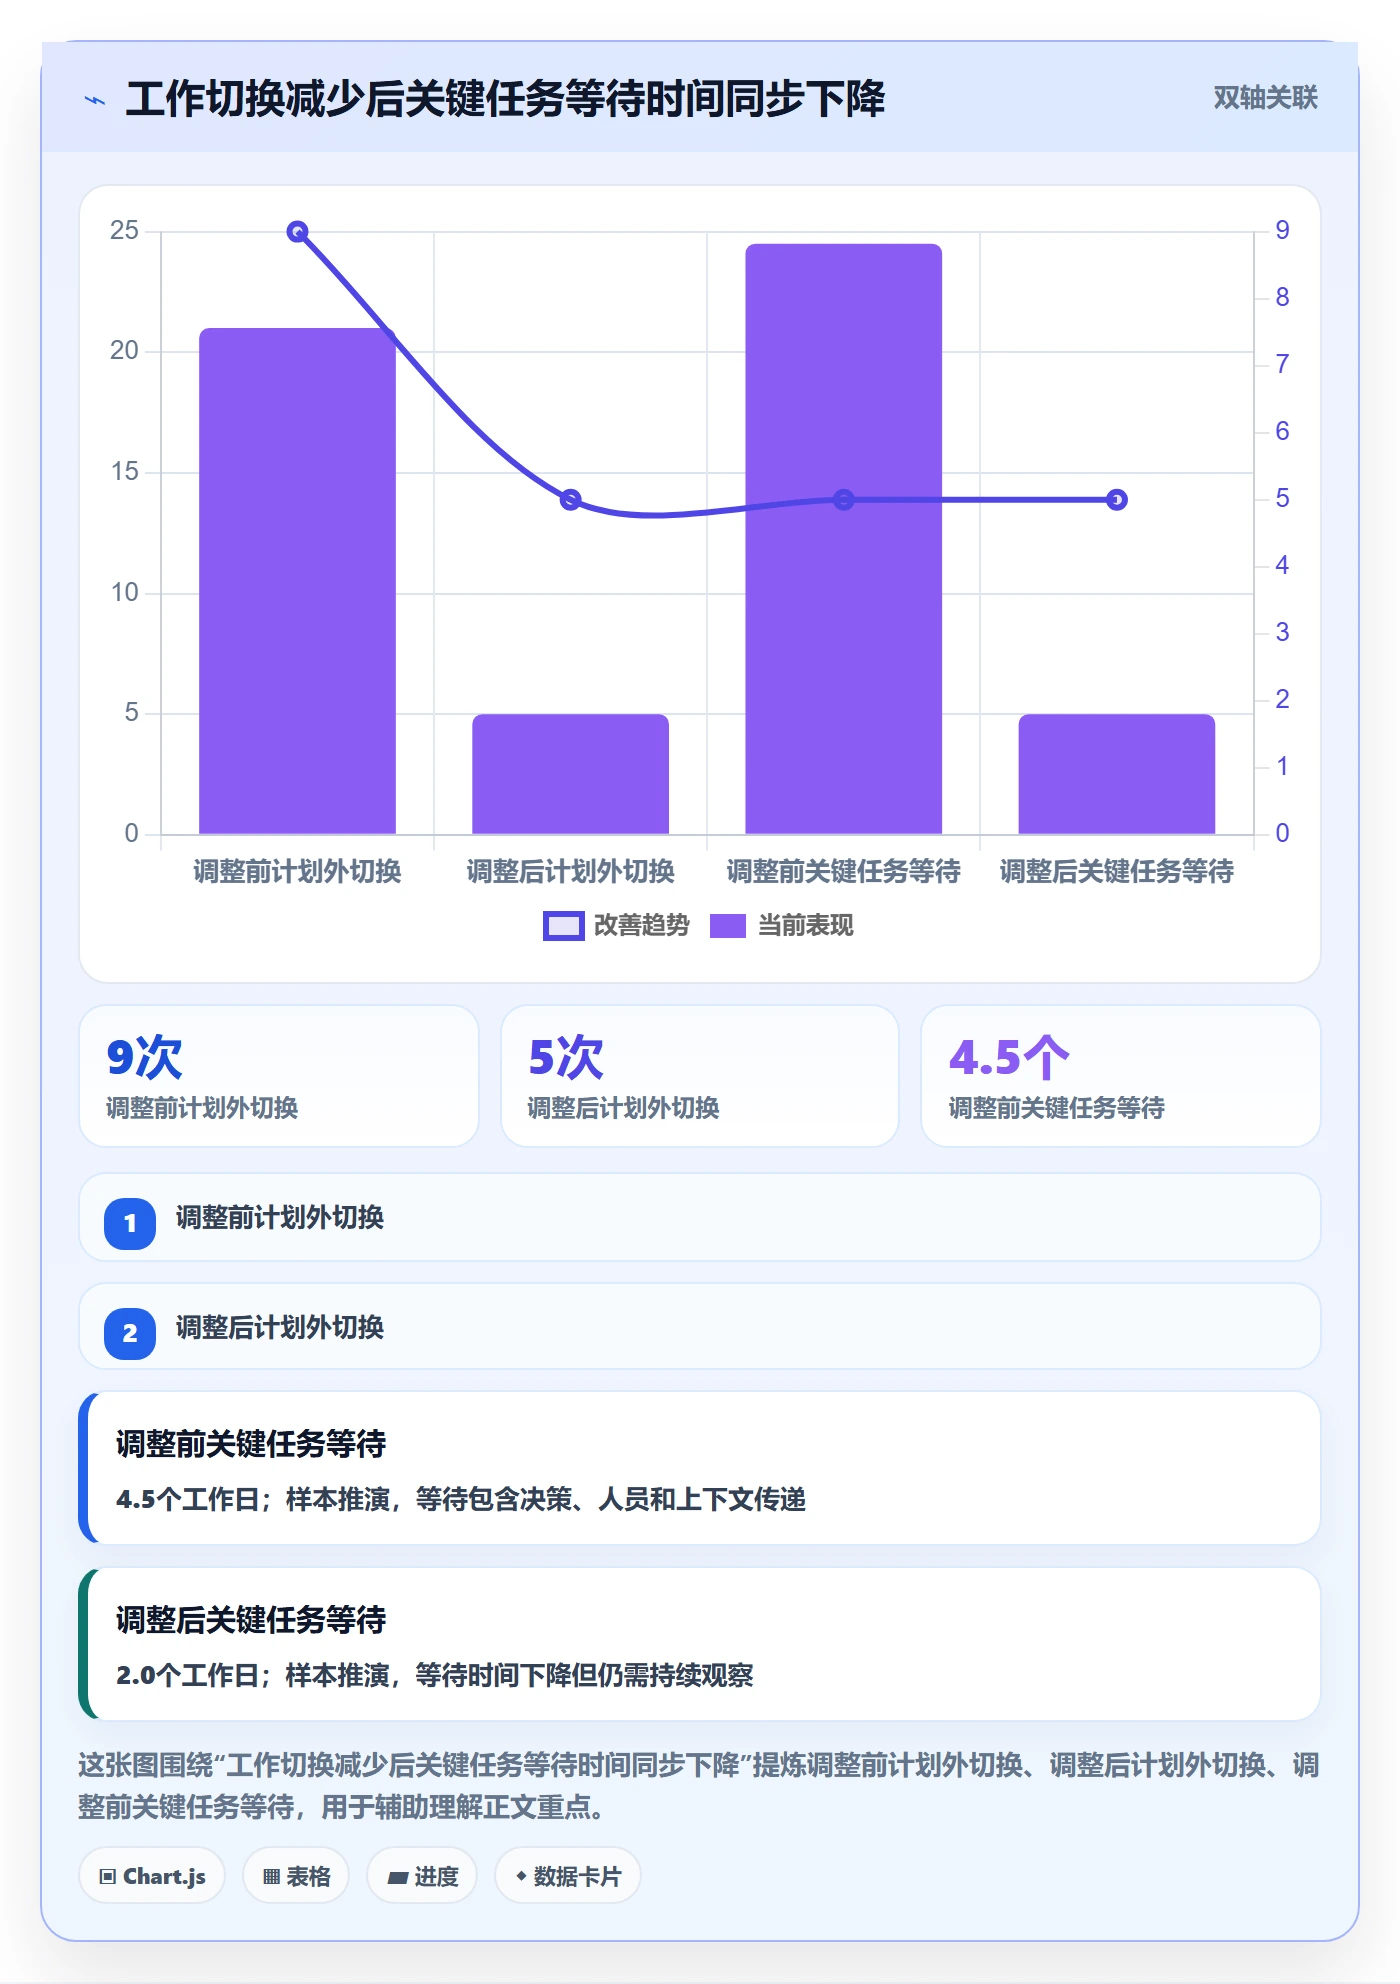Click number badge 2 in list
Image resolution: width=1400 pixels, height=1984 pixels.
130,1333
